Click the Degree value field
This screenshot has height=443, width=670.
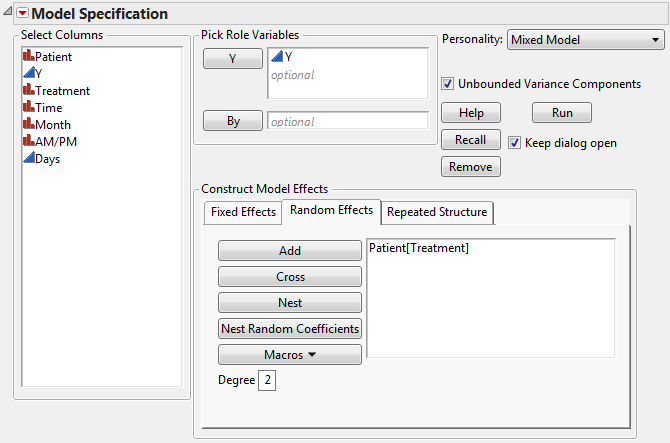point(268,380)
